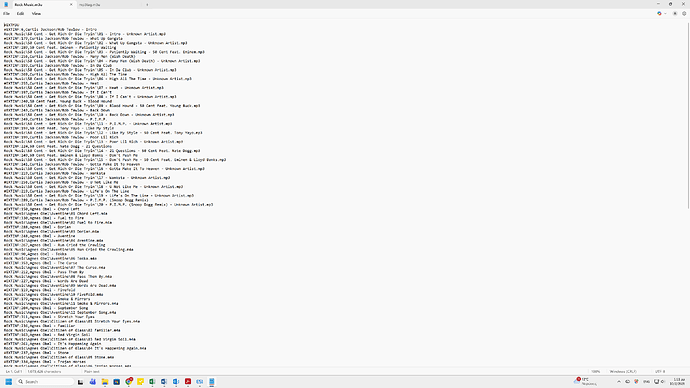690x388 pixels.
Task: Click the 05 Run Cried the Crawling.m4a line
Action: [68, 249]
